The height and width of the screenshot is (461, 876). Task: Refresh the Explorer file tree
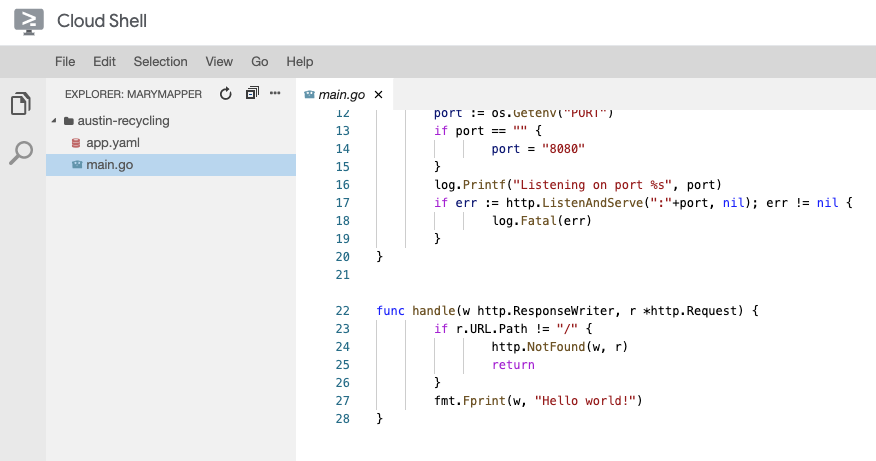pos(226,94)
